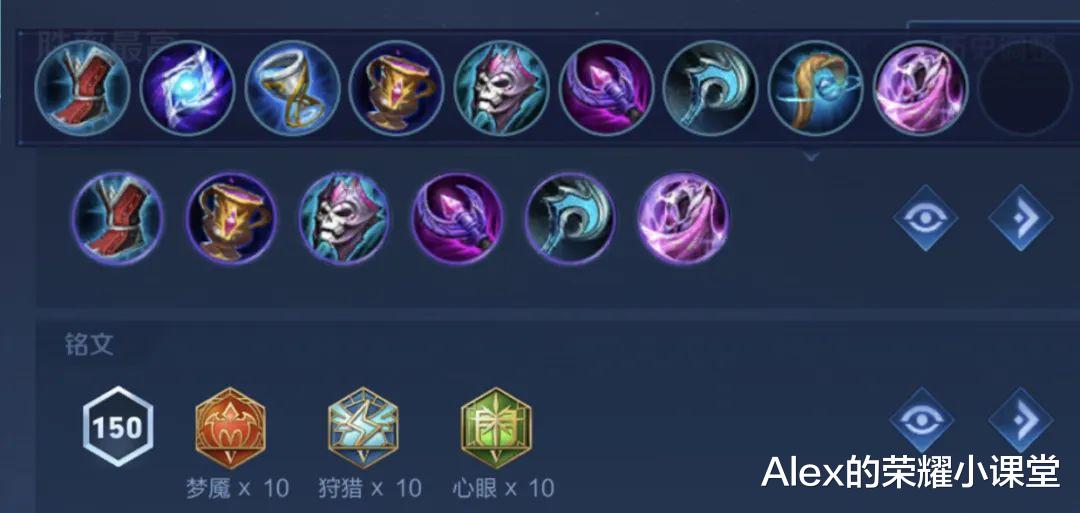Click the empty dark item slot
This screenshot has height=513, width=1080.
click(1025, 87)
